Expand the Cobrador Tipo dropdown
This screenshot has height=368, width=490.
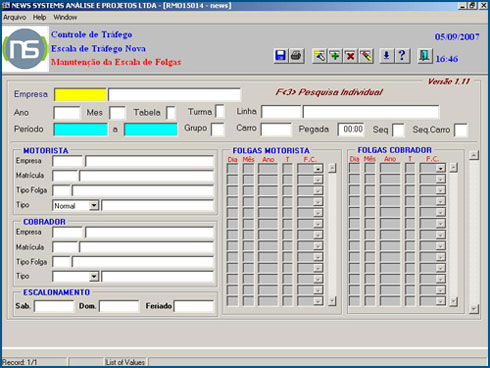[94, 276]
